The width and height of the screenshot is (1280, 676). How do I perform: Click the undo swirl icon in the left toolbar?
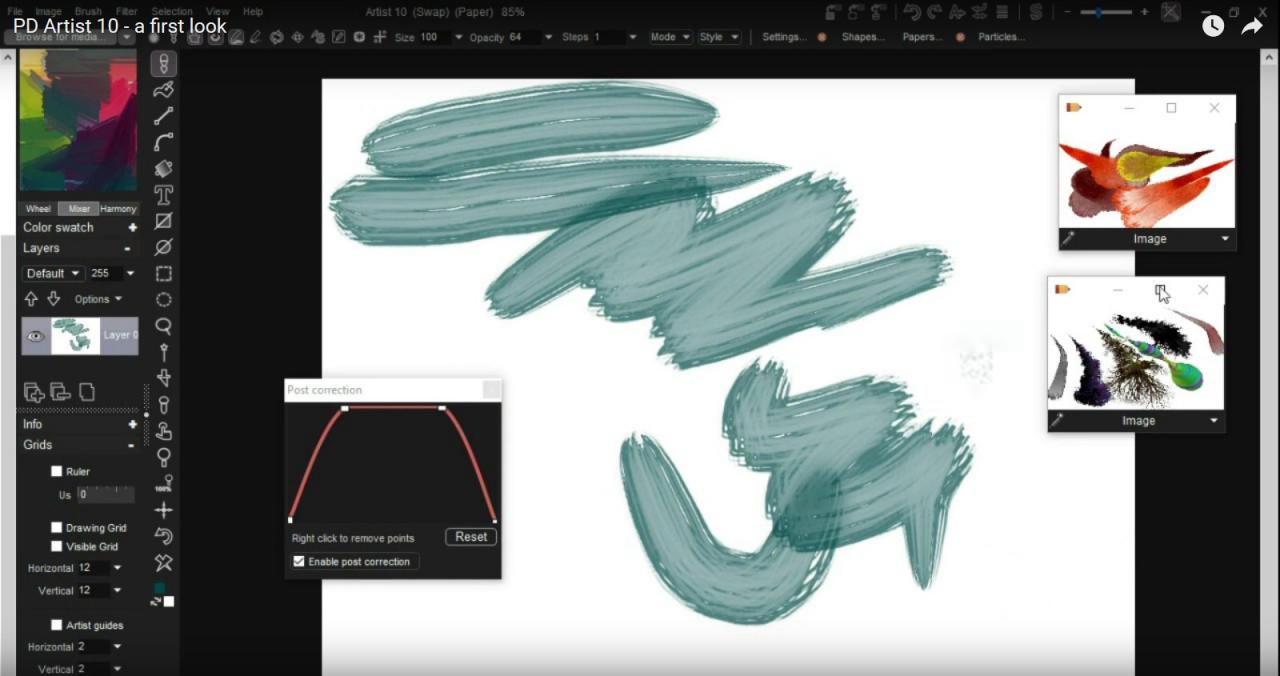(163, 537)
